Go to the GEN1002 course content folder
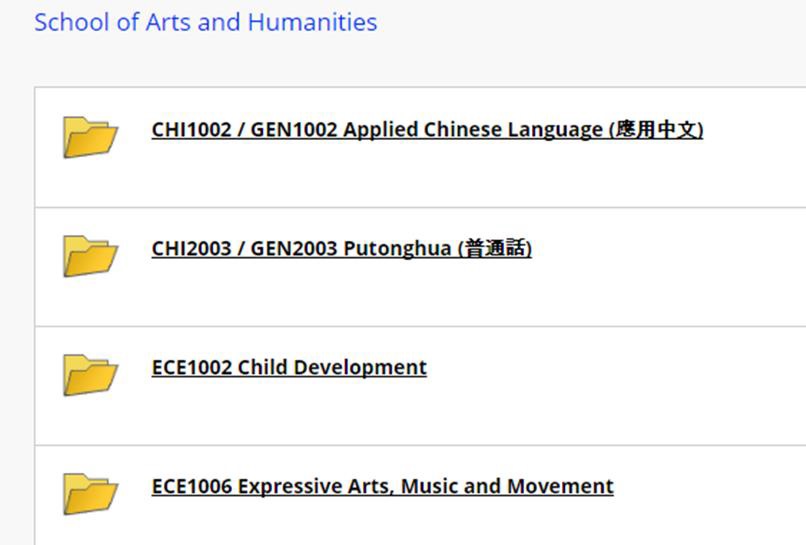Screen dimensions: 806x545 click(x=427, y=130)
